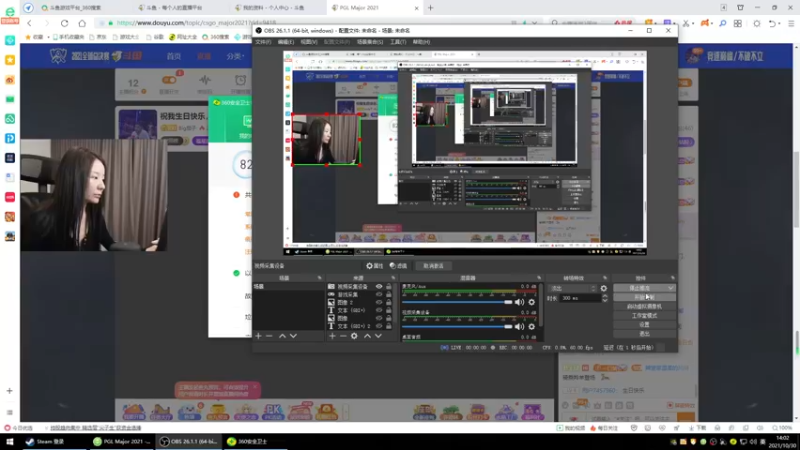This screenshot has width=800, height=450.
Task: Open OBS 文件(F) menu
Action: pyautogui.click(x=263, y=42)
